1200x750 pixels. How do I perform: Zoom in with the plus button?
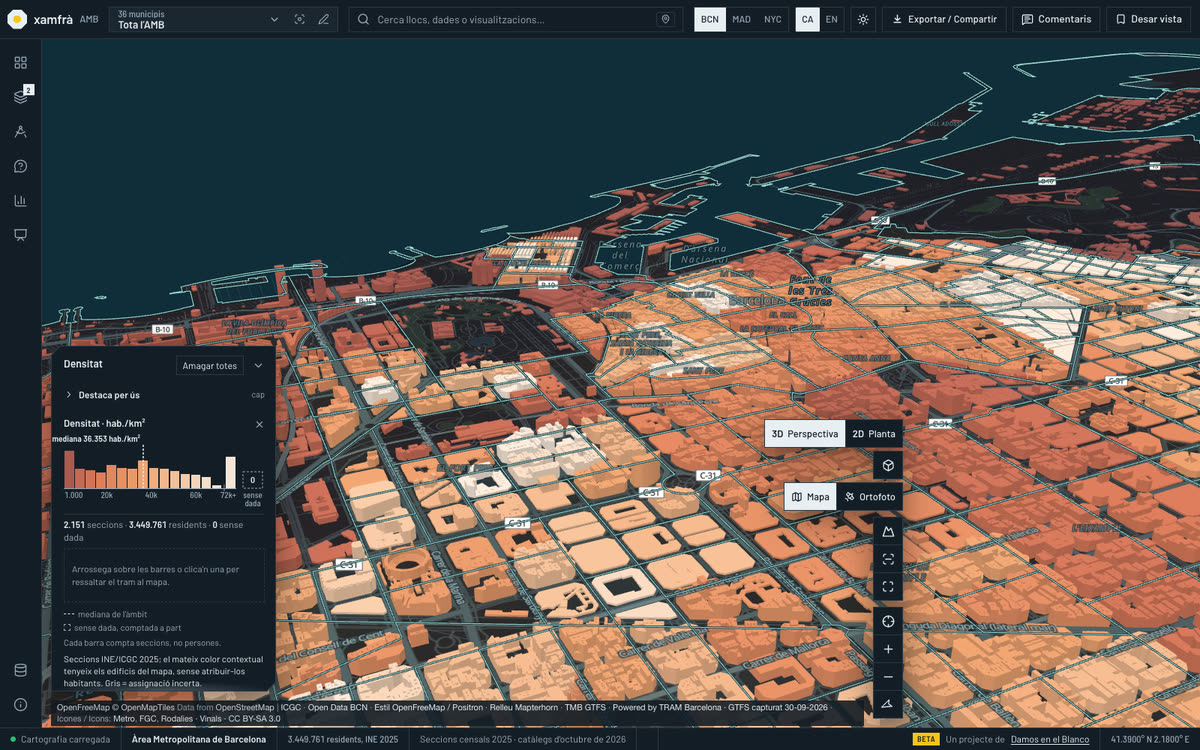(887, 649)
